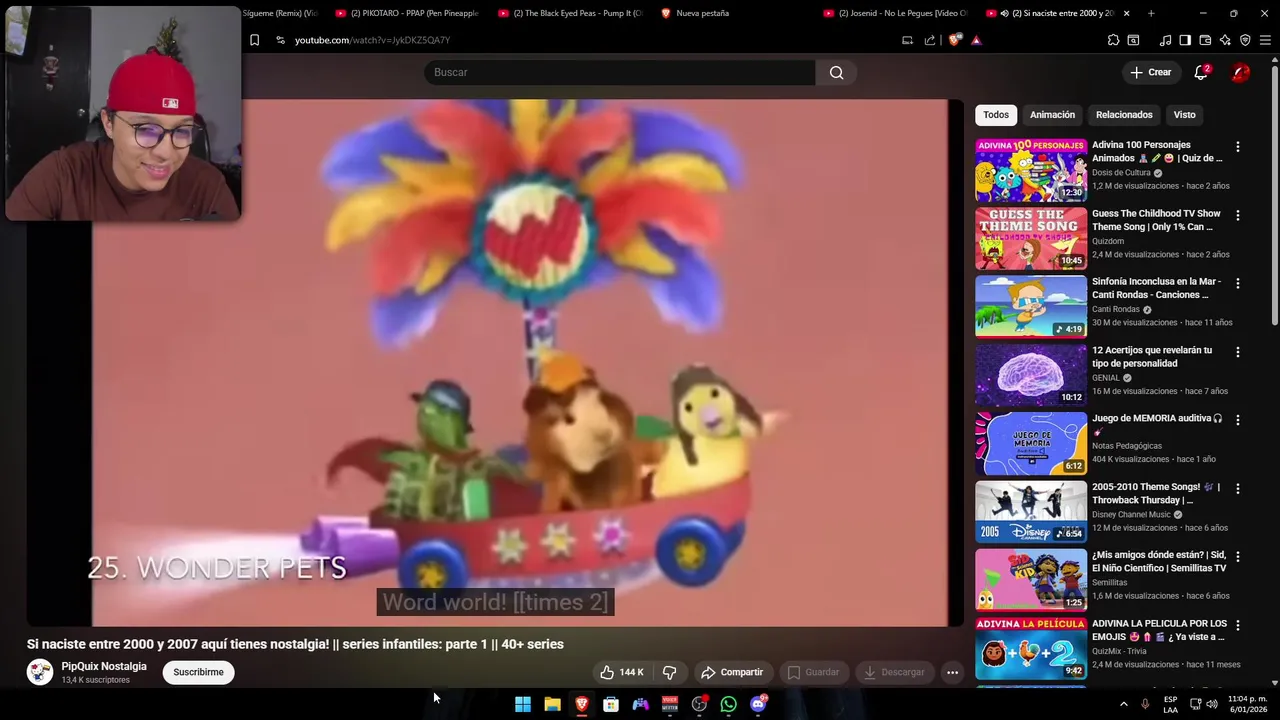Image resolution: width=1280 pixels, height=720 pixels.
Task: Switch to the PIKOTARO - PPAP browser tab
Action: 407,13
